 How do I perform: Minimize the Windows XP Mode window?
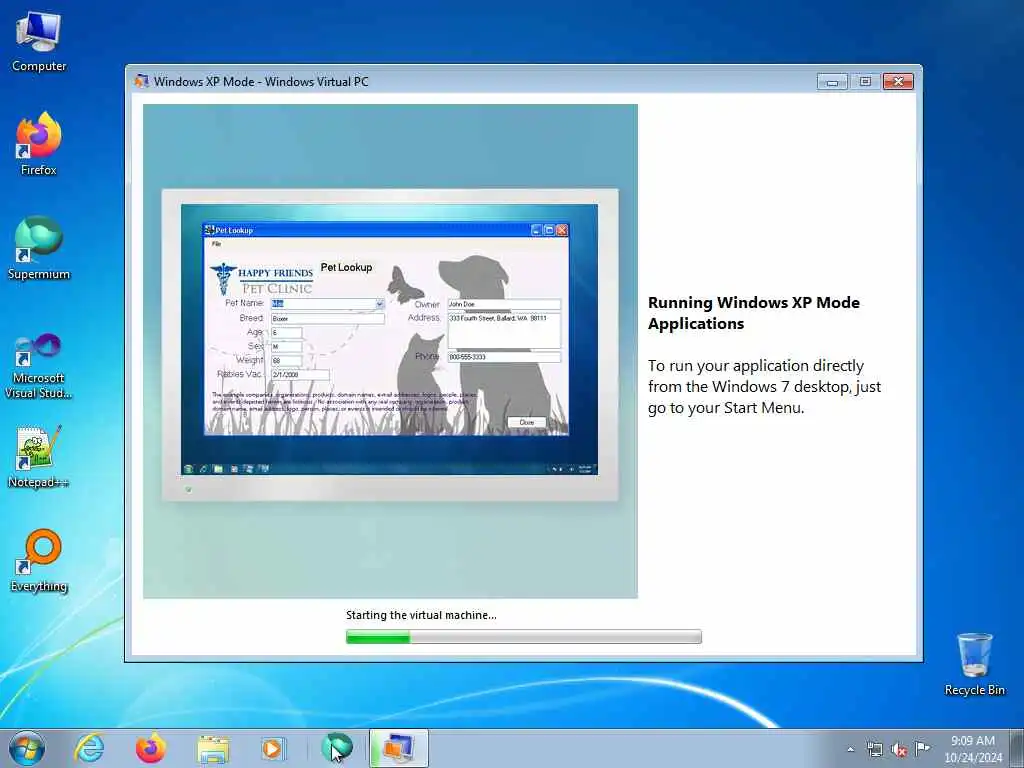click(832, 82)
